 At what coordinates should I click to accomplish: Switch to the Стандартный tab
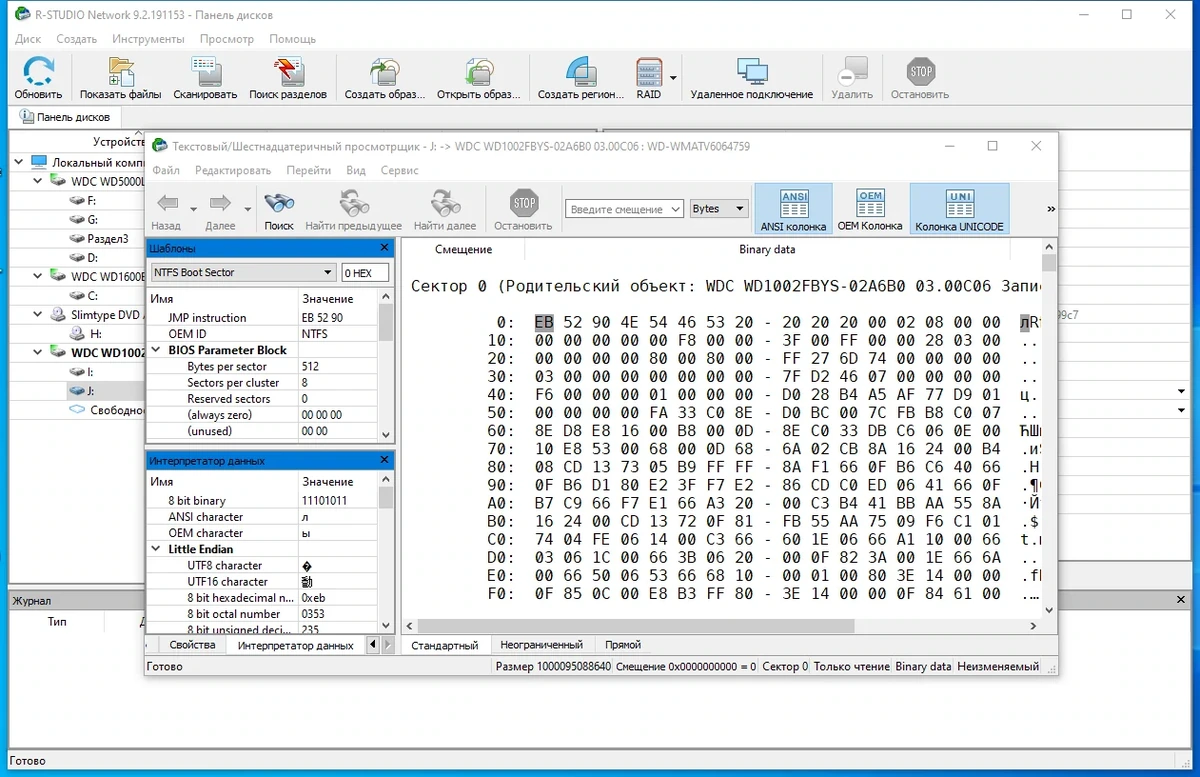445,645
